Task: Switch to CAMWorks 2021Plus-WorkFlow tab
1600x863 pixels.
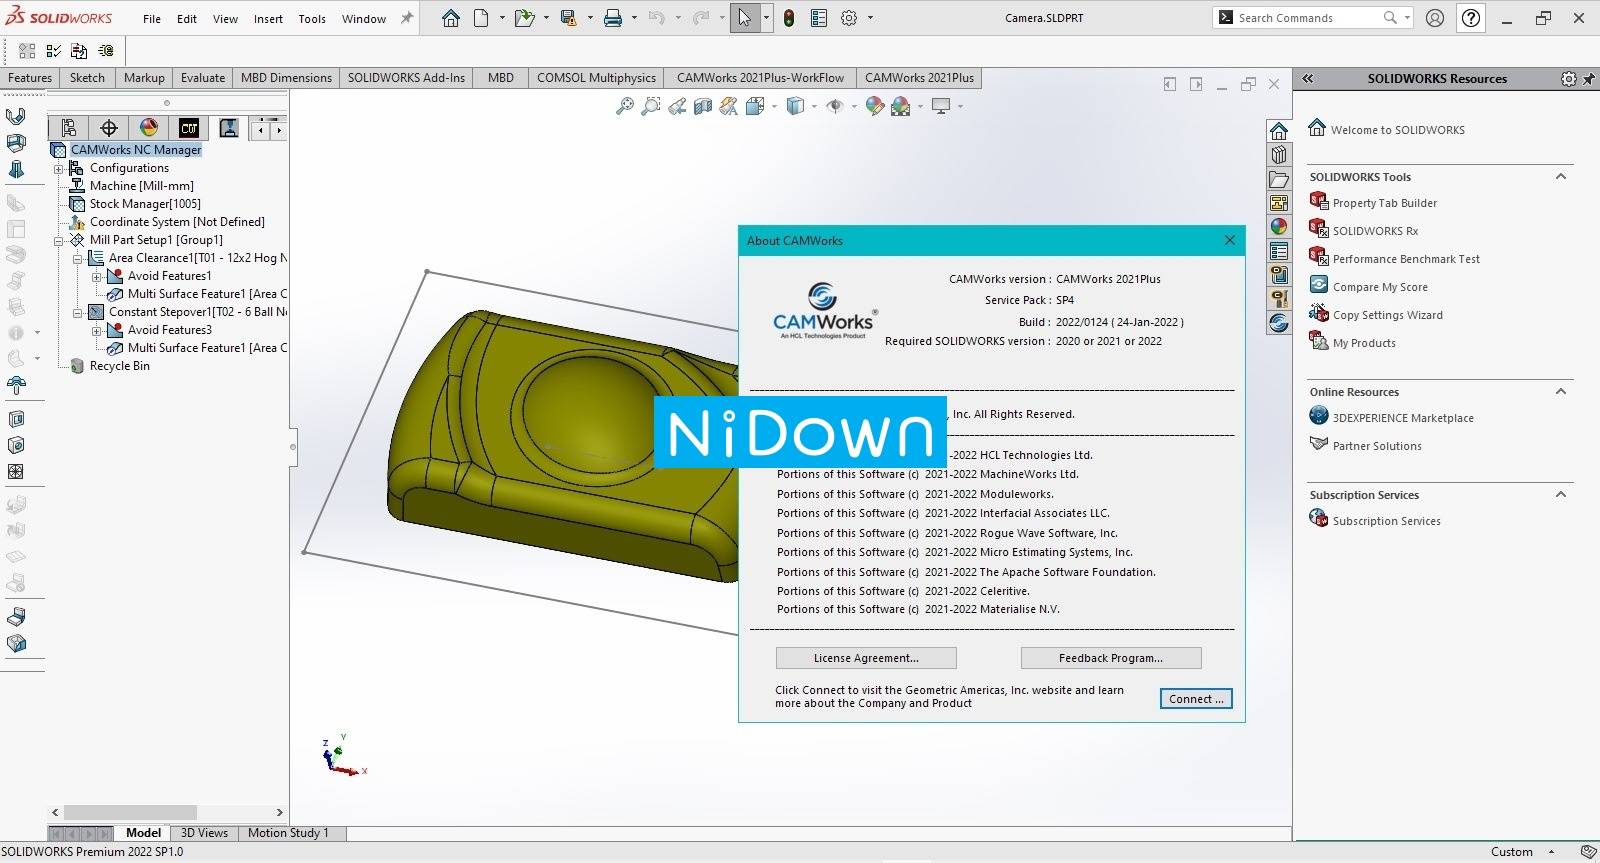Action: point(760,78)
